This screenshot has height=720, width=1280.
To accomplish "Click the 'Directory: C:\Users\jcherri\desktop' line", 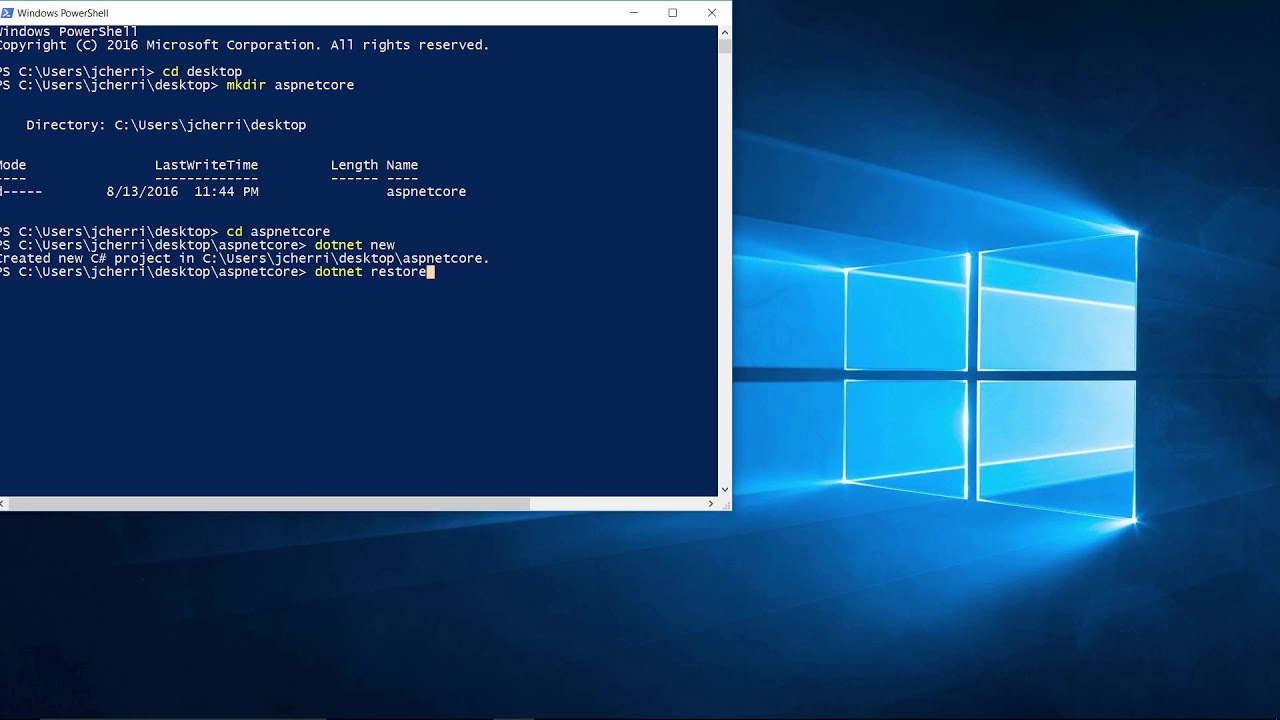I will 166,125.
